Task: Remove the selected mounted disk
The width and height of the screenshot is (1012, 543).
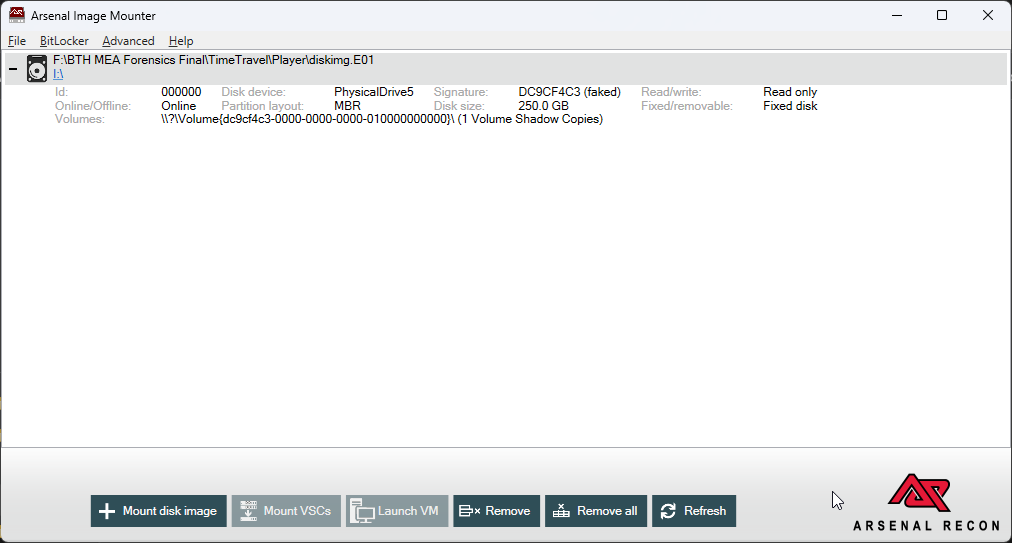Action: tap(496, 511)
